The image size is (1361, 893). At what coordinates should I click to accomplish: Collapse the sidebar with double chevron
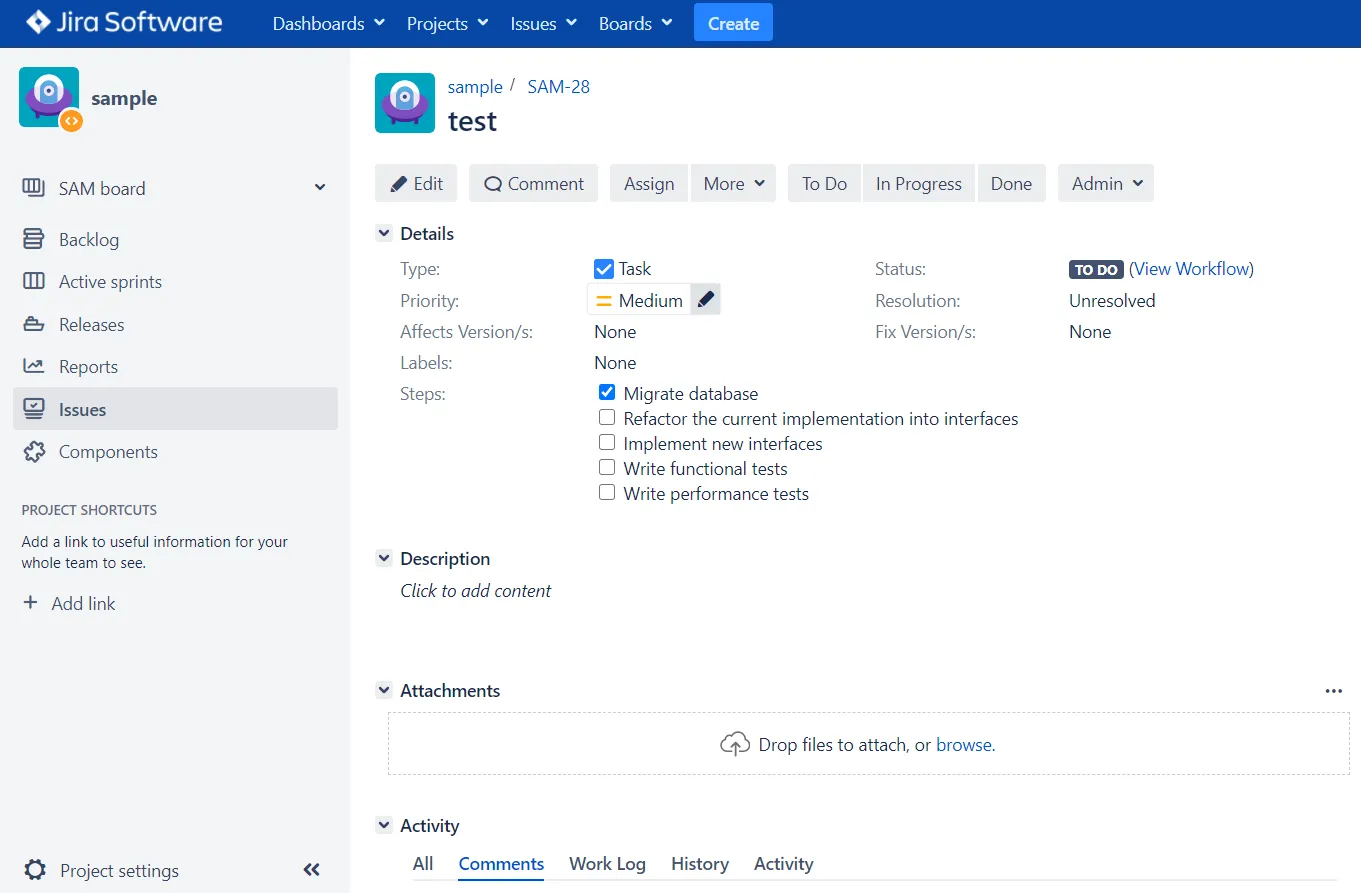click(x=311, y=870)
